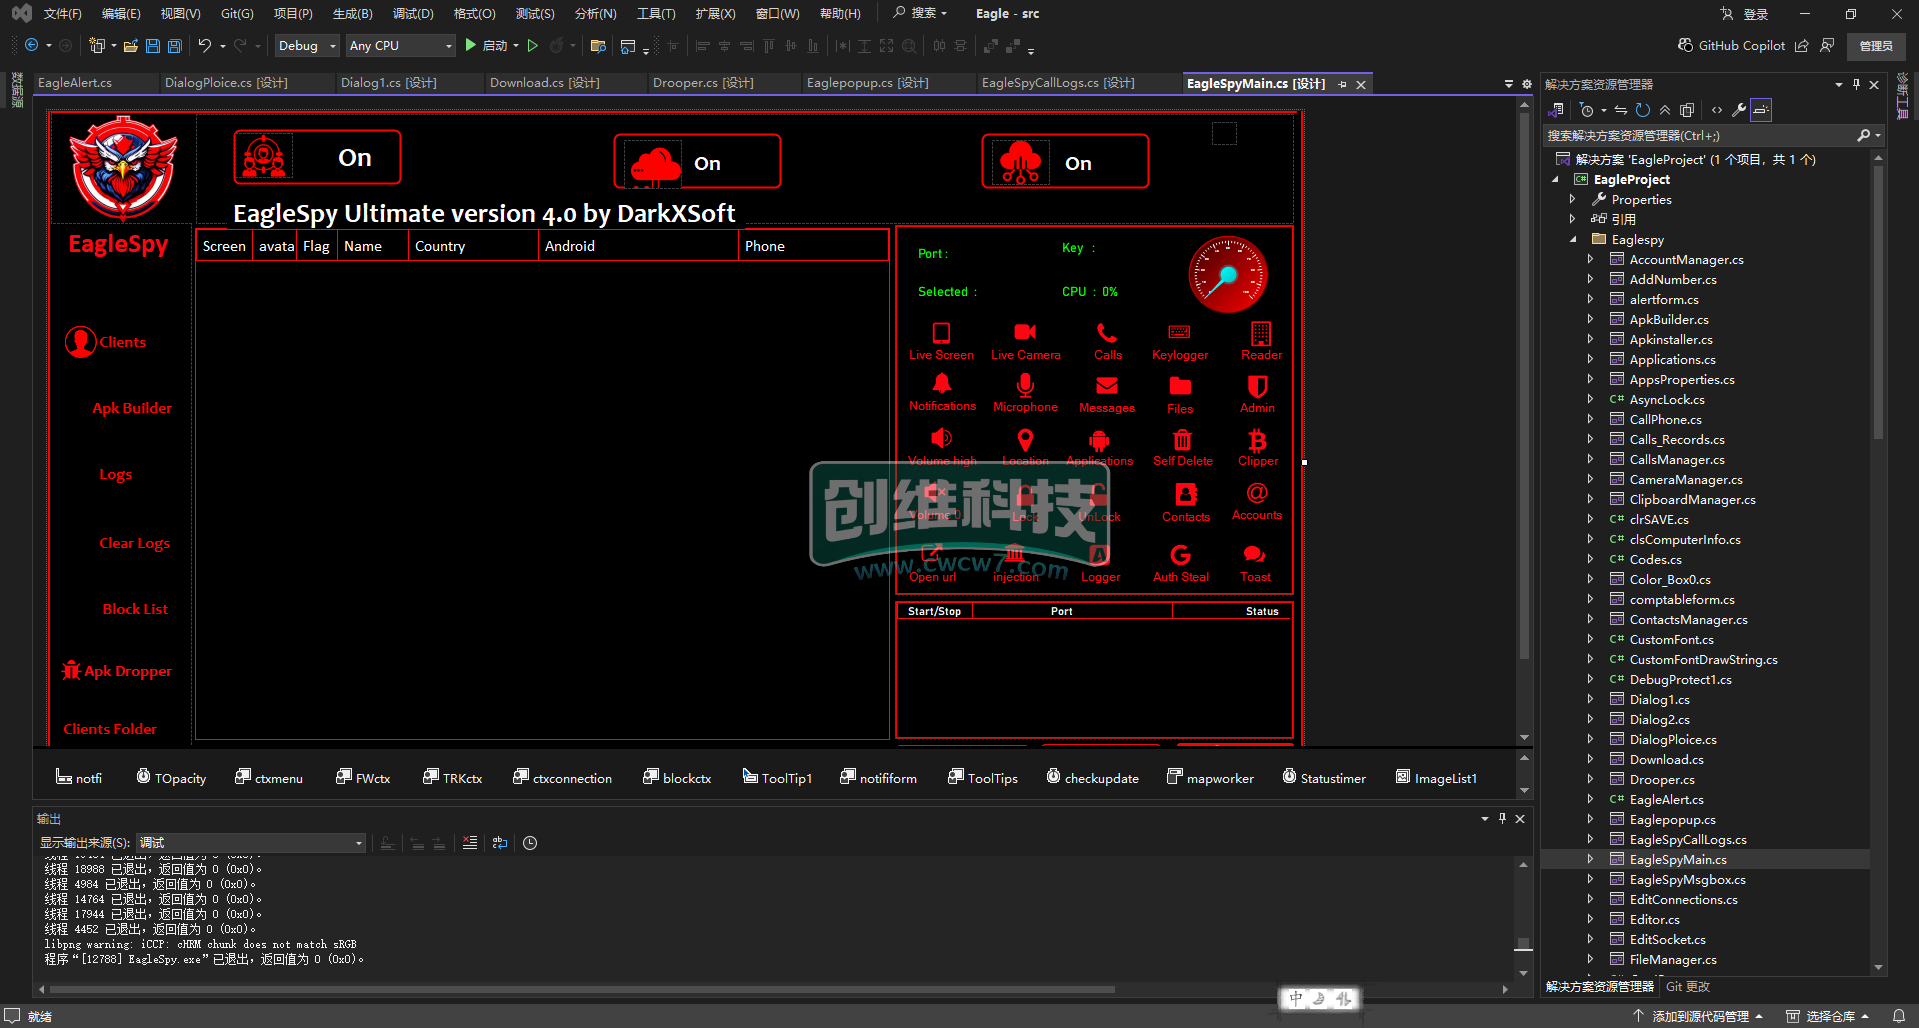
Task: Click the Find in Files toolbar icon
Action: pyautogui.click(x=598, y=46)
